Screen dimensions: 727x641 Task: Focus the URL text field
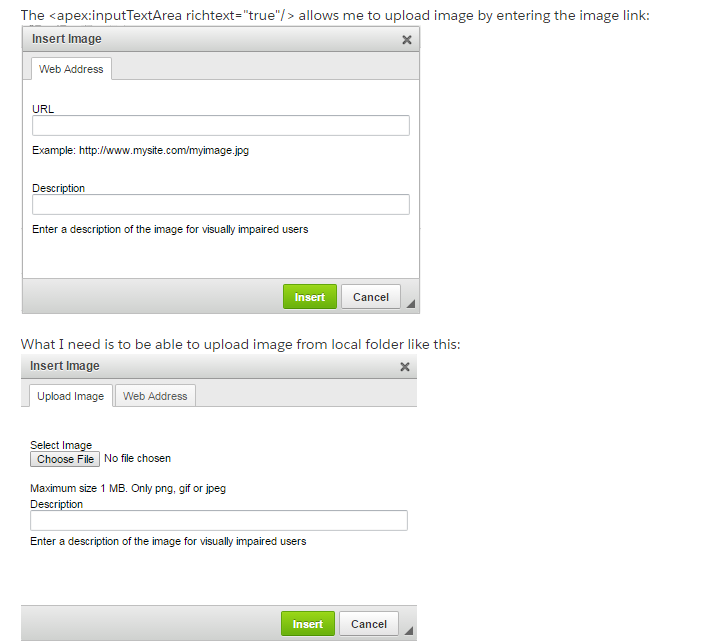pyautogui.click(x=220, y=125)
